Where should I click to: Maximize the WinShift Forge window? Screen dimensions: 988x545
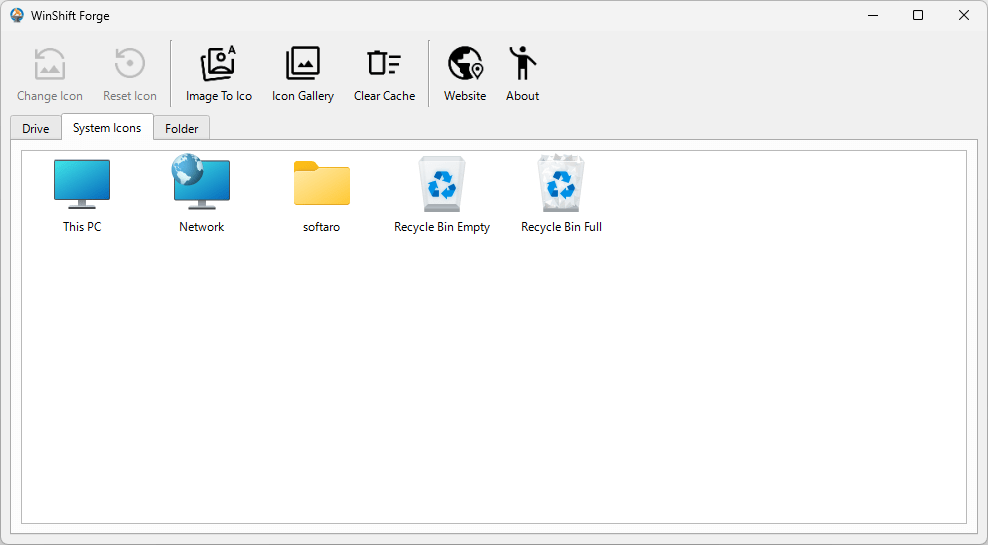[918, 15]
